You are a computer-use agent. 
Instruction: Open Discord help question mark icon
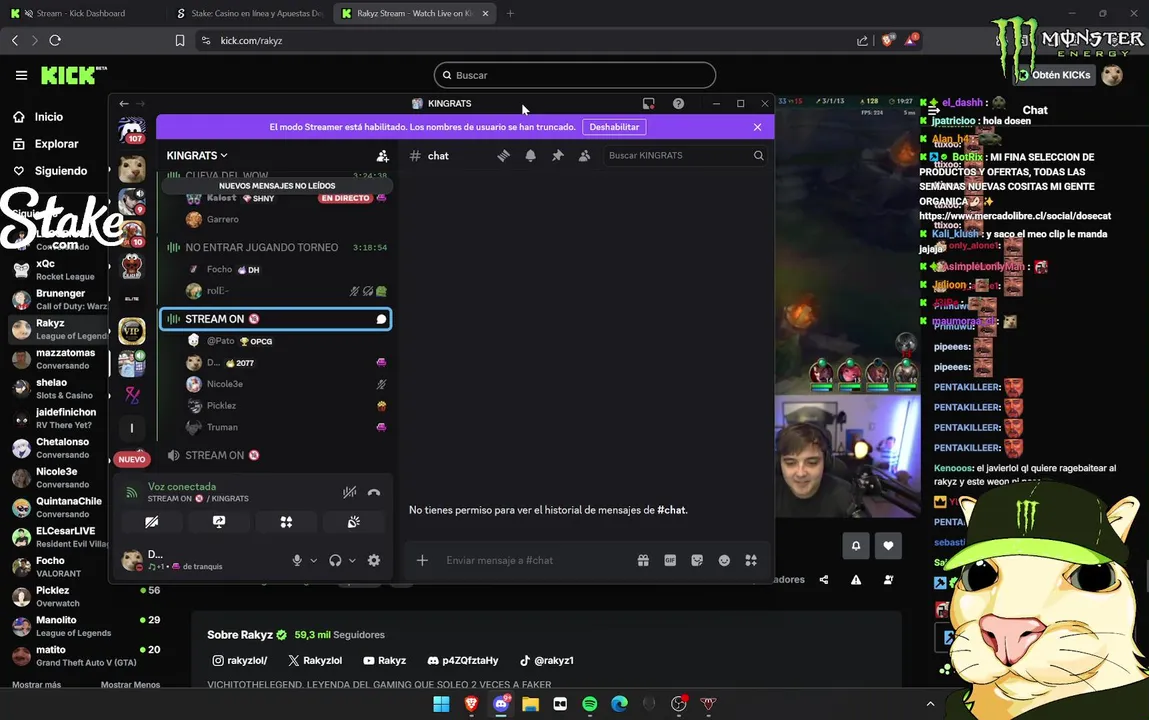click(679, 103)
